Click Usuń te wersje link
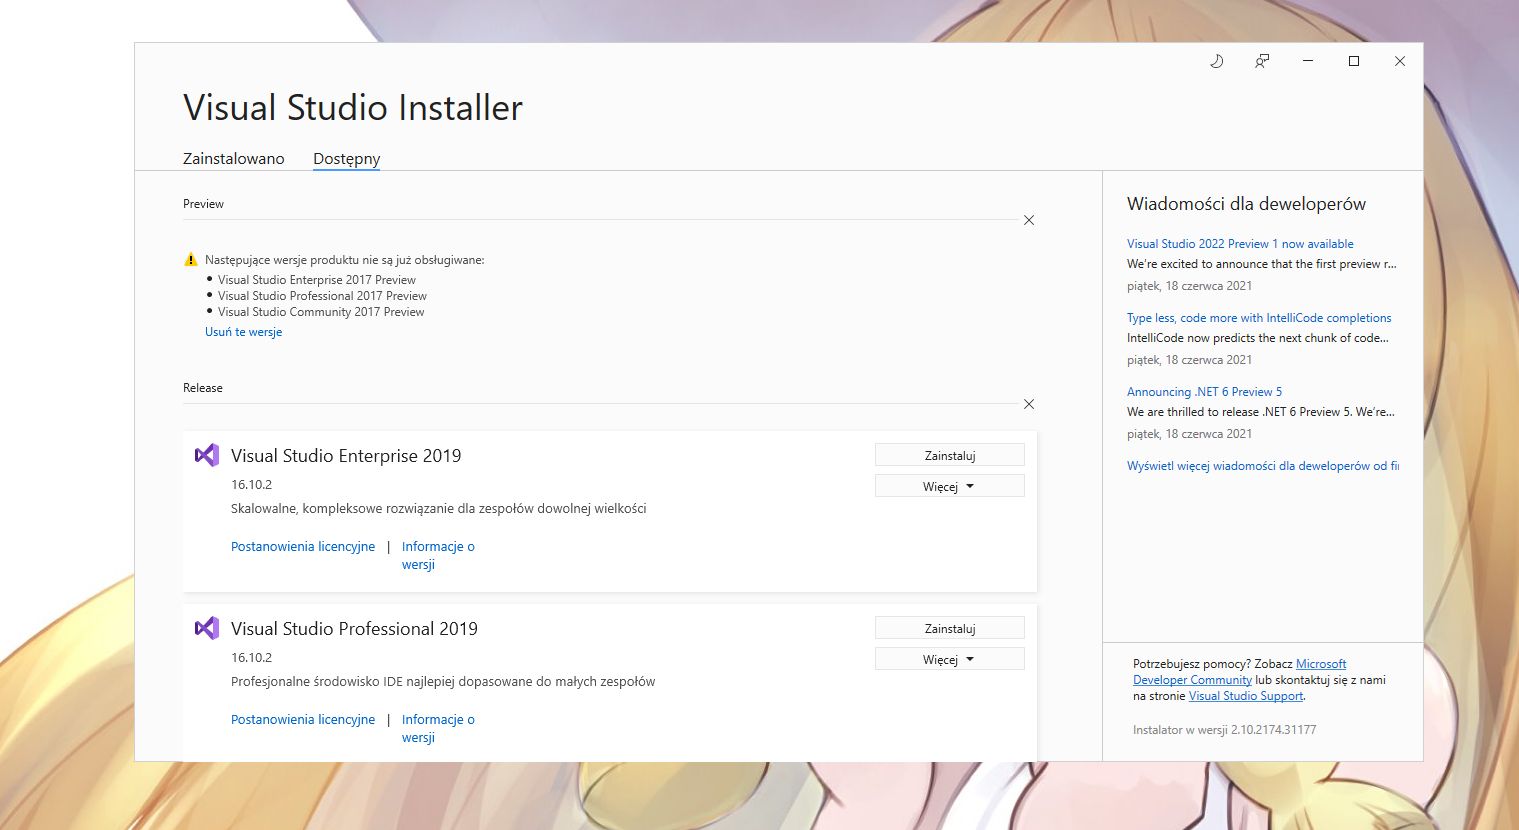Viewport: 1519px width, 830px height. point(243,332)
